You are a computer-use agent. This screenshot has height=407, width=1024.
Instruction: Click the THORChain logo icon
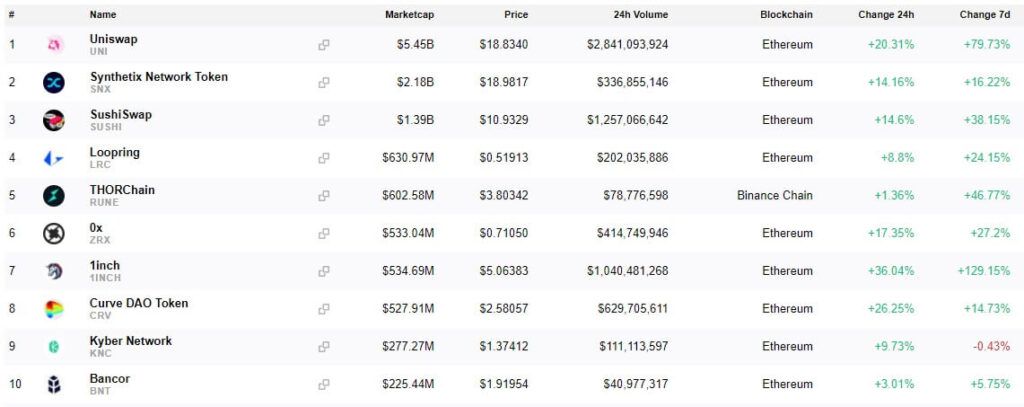point(54,196)
